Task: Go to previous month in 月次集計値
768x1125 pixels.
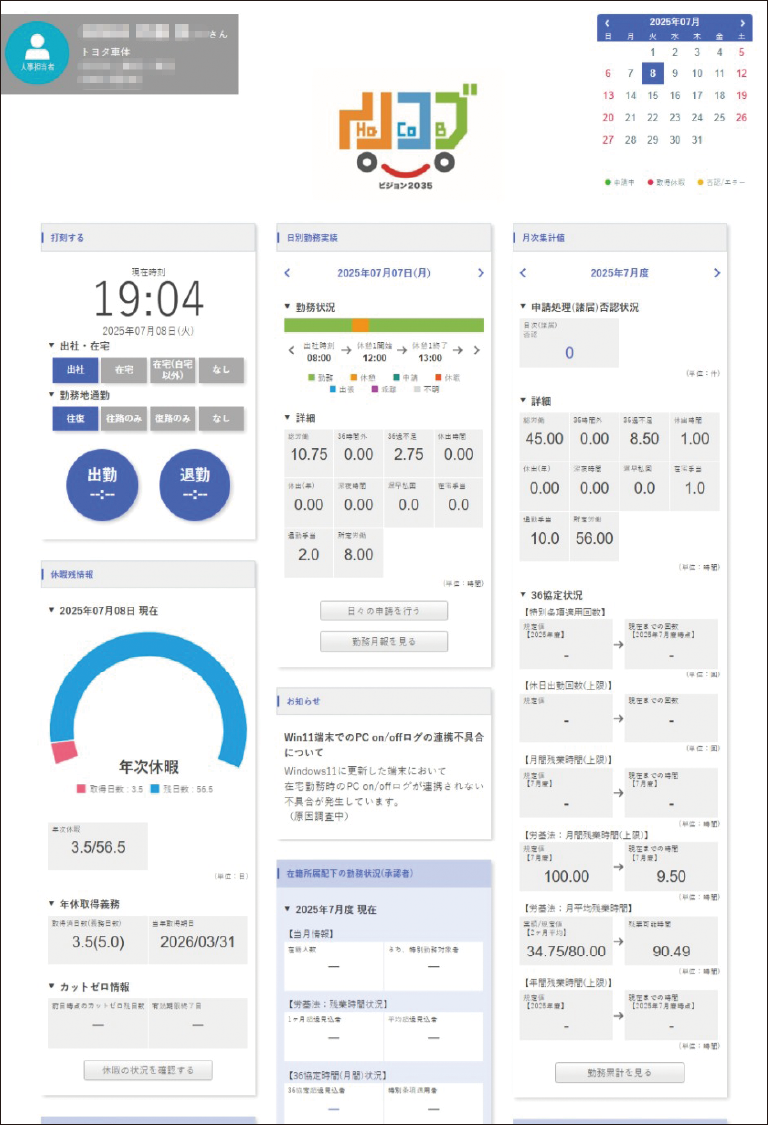Action: point(523,273)
